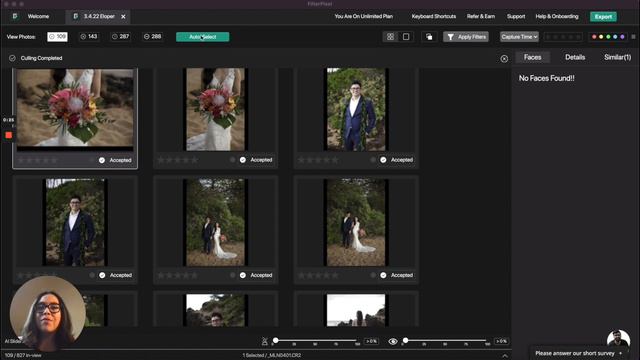Select the vertical bouquet photo thumbnail
Image resolution: width=640 pixels, height=360 pixels.
pyautogui.click(x=216, y=109)
